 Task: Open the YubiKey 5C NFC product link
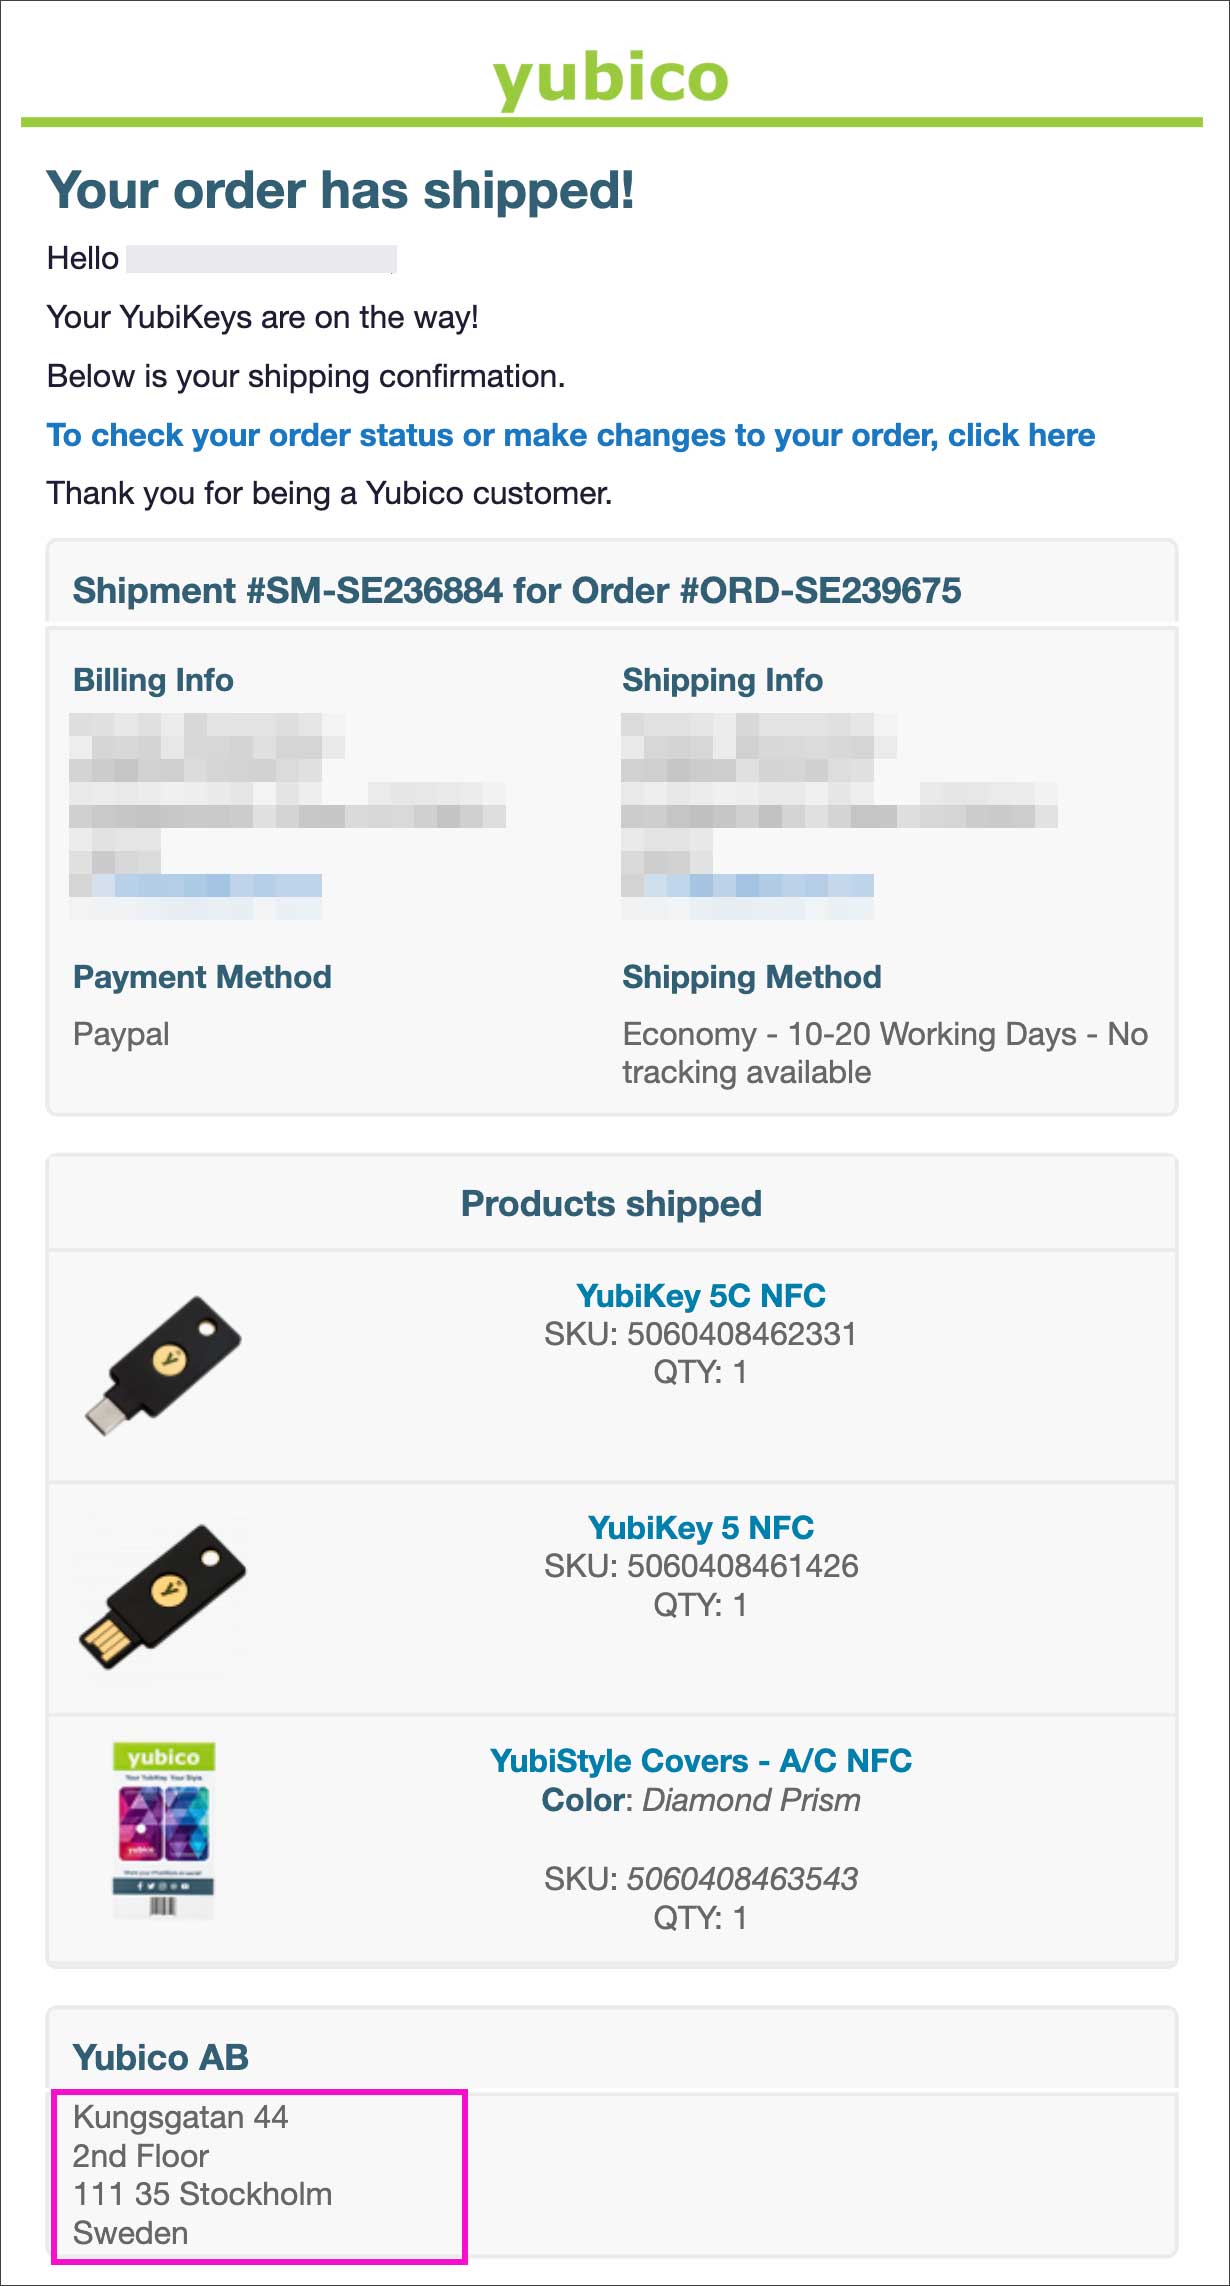coord(700,1295)
